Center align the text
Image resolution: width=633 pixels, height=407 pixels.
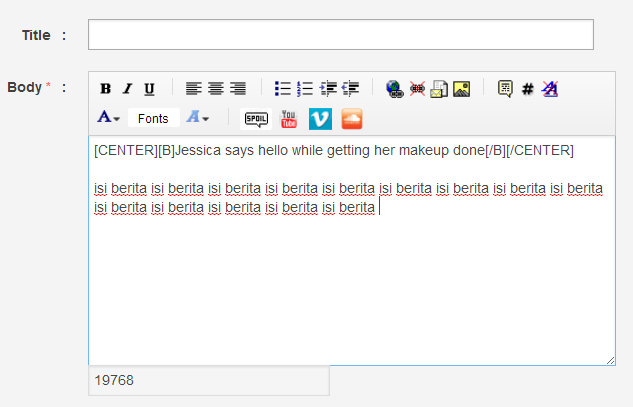click(x=216, y=89)
